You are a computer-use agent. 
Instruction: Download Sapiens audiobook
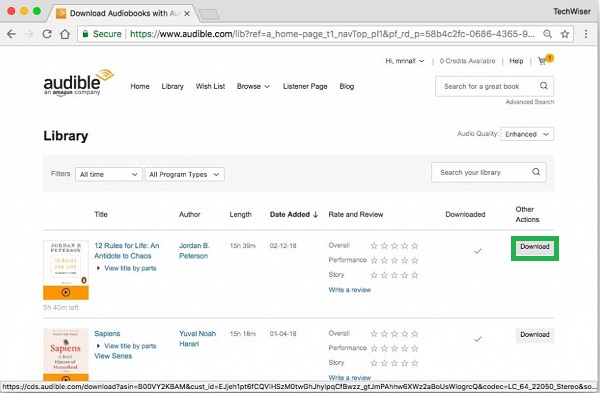point(535,335)
